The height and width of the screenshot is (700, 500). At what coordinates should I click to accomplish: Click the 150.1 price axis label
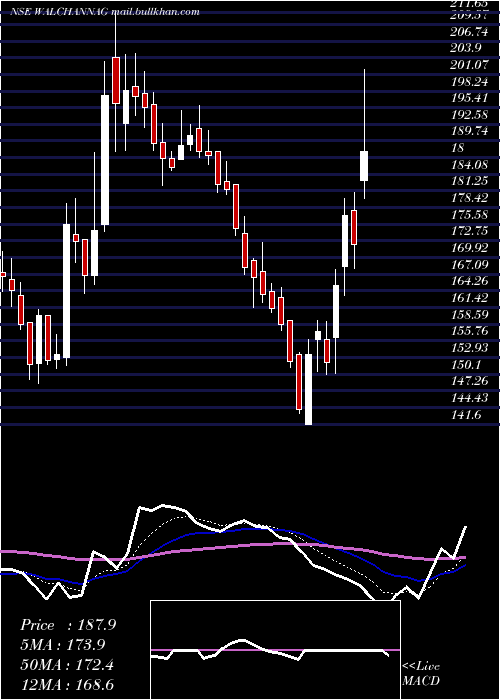click(467, 365)
